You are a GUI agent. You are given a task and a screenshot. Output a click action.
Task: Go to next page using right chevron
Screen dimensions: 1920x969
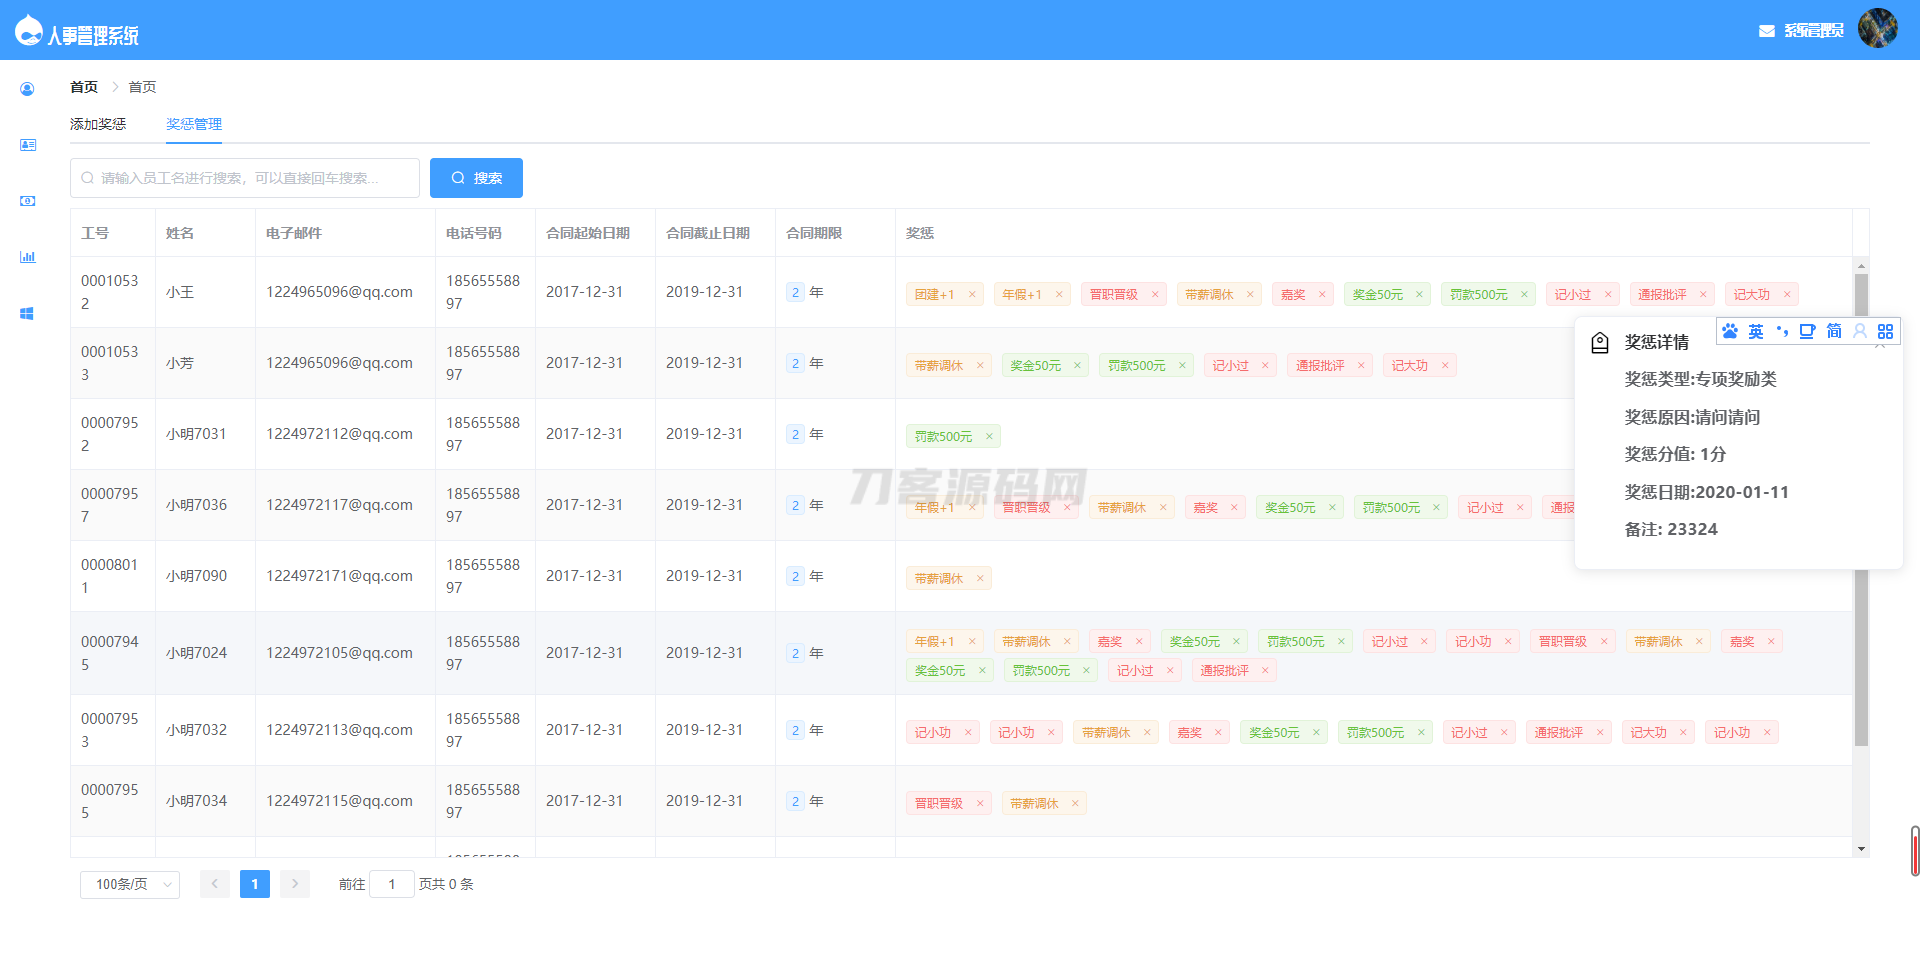[x=294, y=884]
